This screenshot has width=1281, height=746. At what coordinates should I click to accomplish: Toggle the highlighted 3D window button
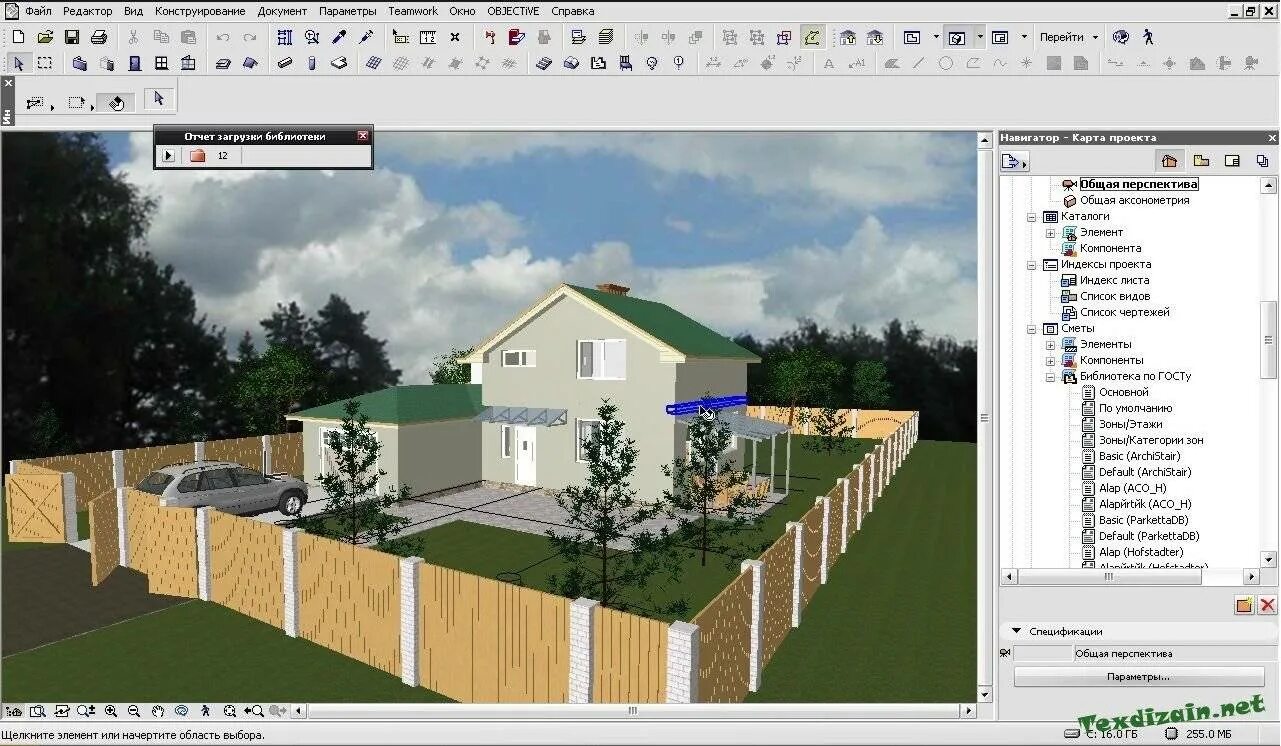click(x=957, y=37)
